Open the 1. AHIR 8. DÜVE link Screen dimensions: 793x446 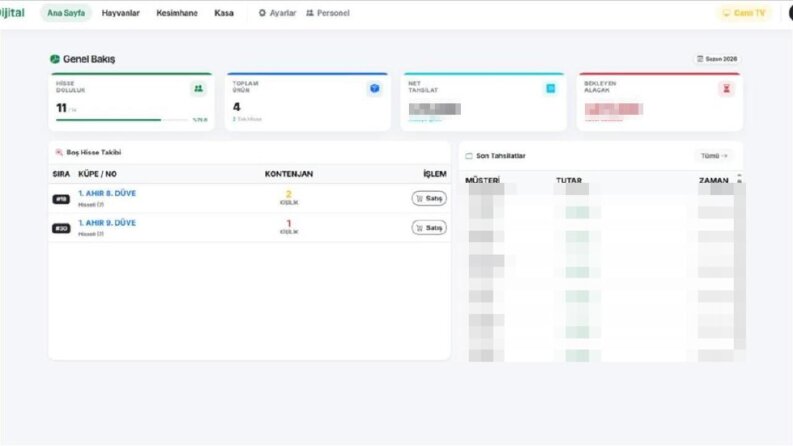click(x=107, y=193)
